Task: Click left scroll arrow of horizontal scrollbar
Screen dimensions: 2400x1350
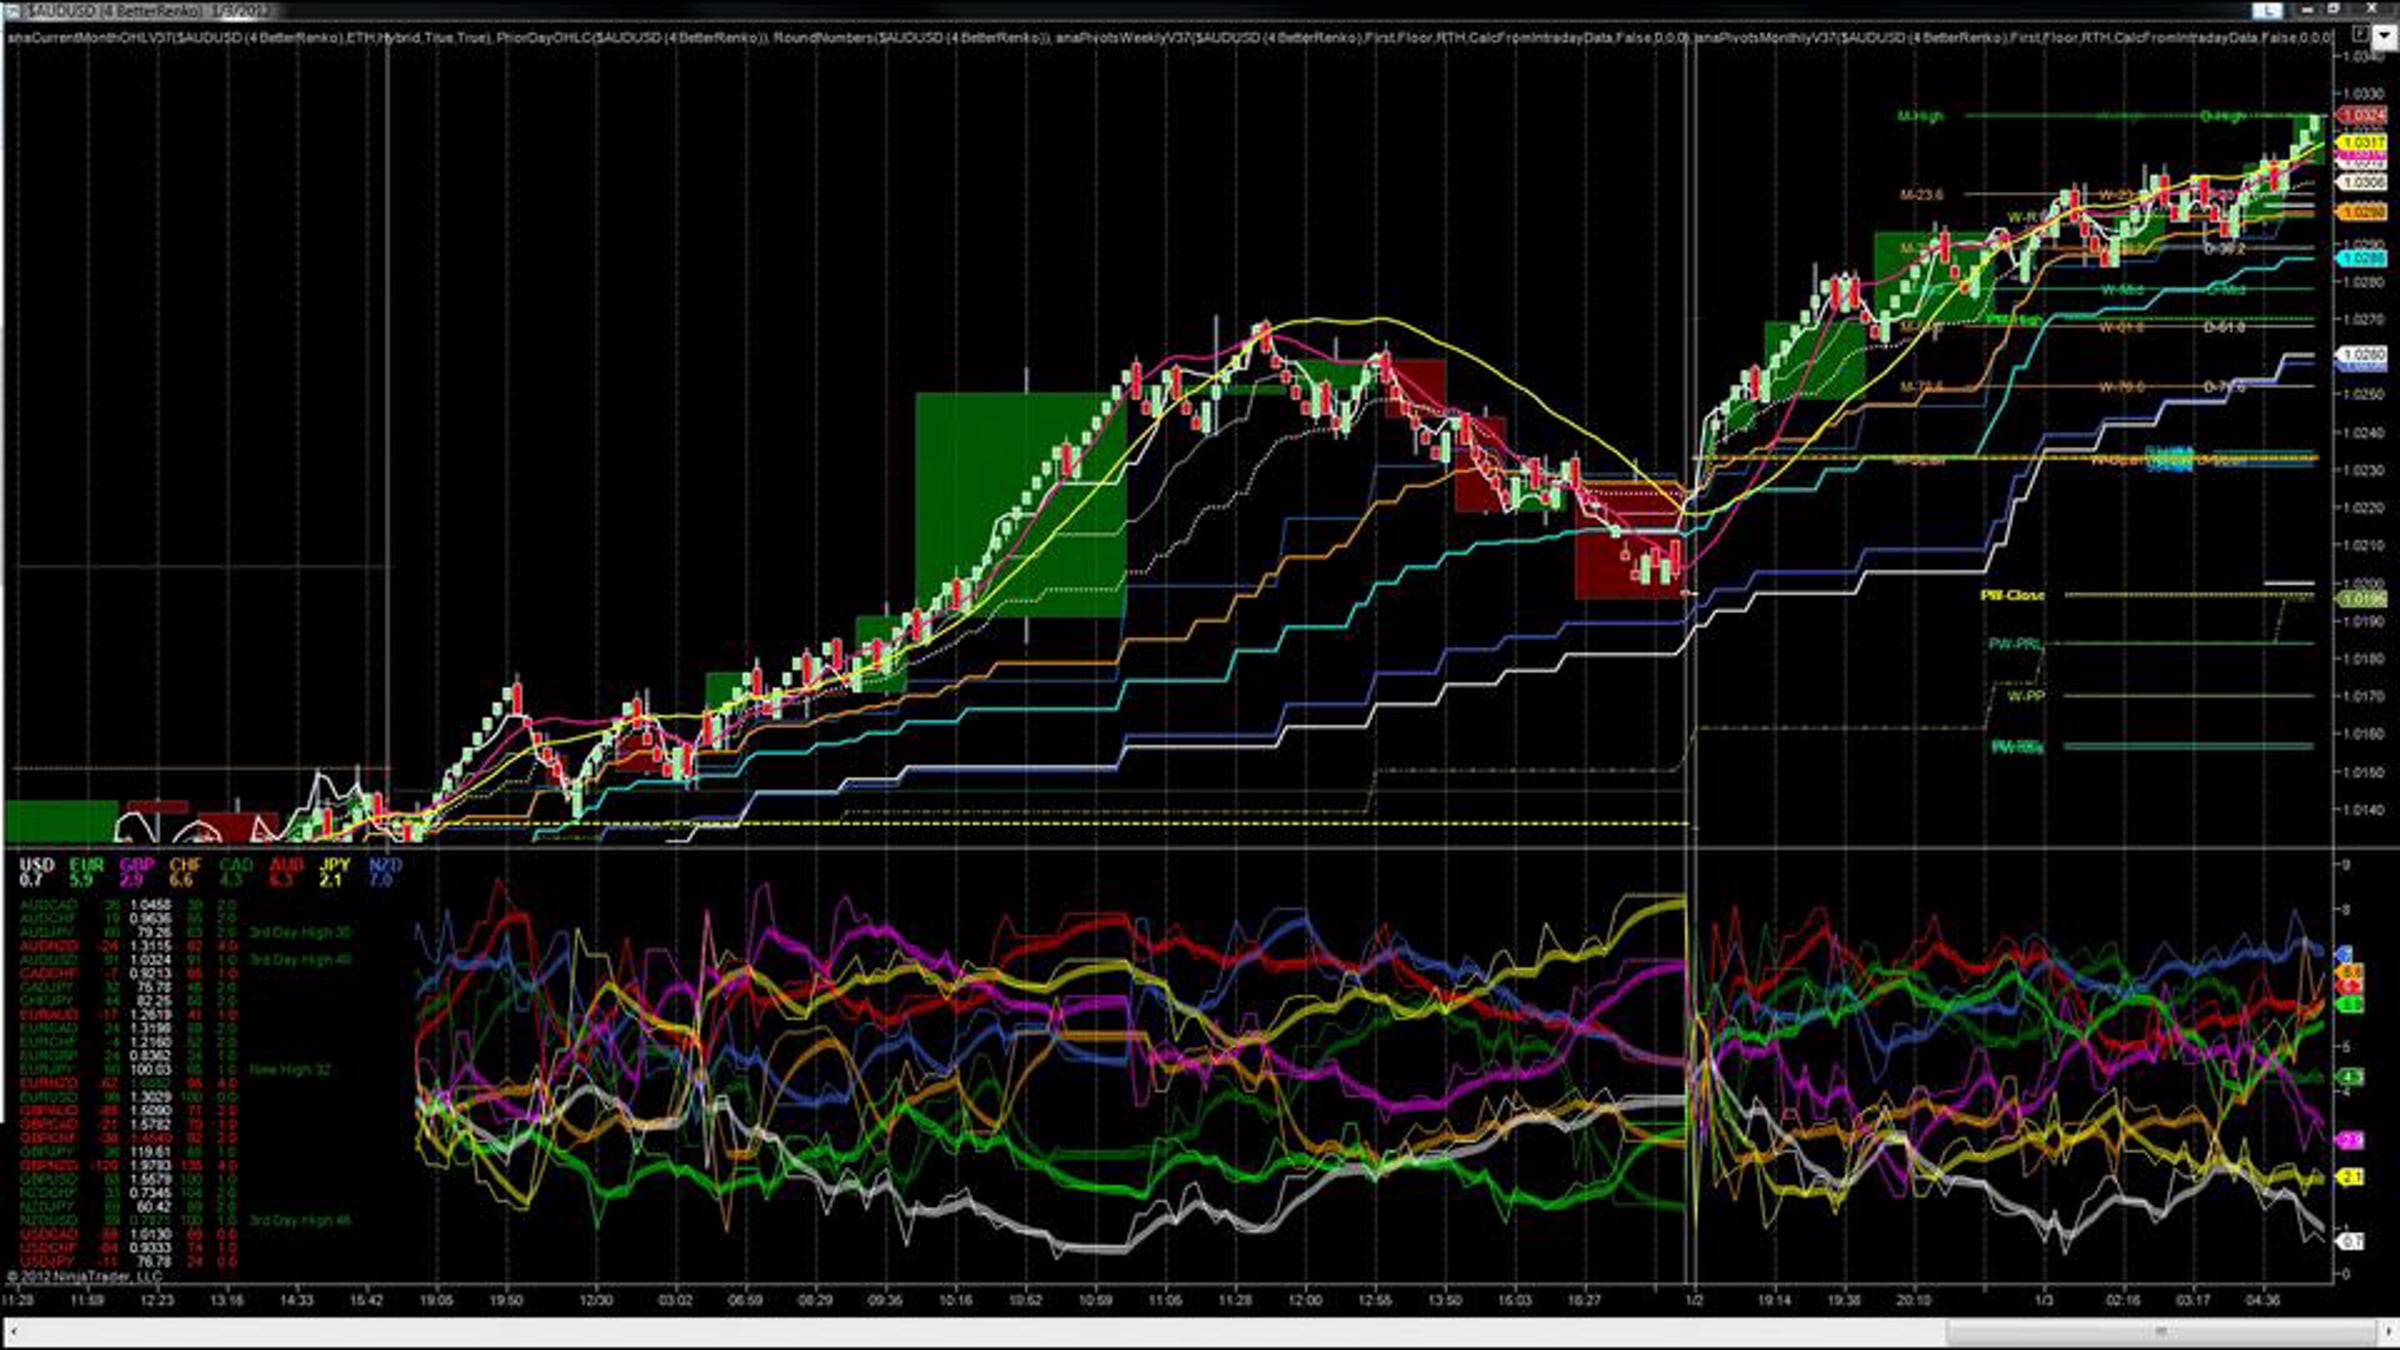Action: click(13, 1332)
